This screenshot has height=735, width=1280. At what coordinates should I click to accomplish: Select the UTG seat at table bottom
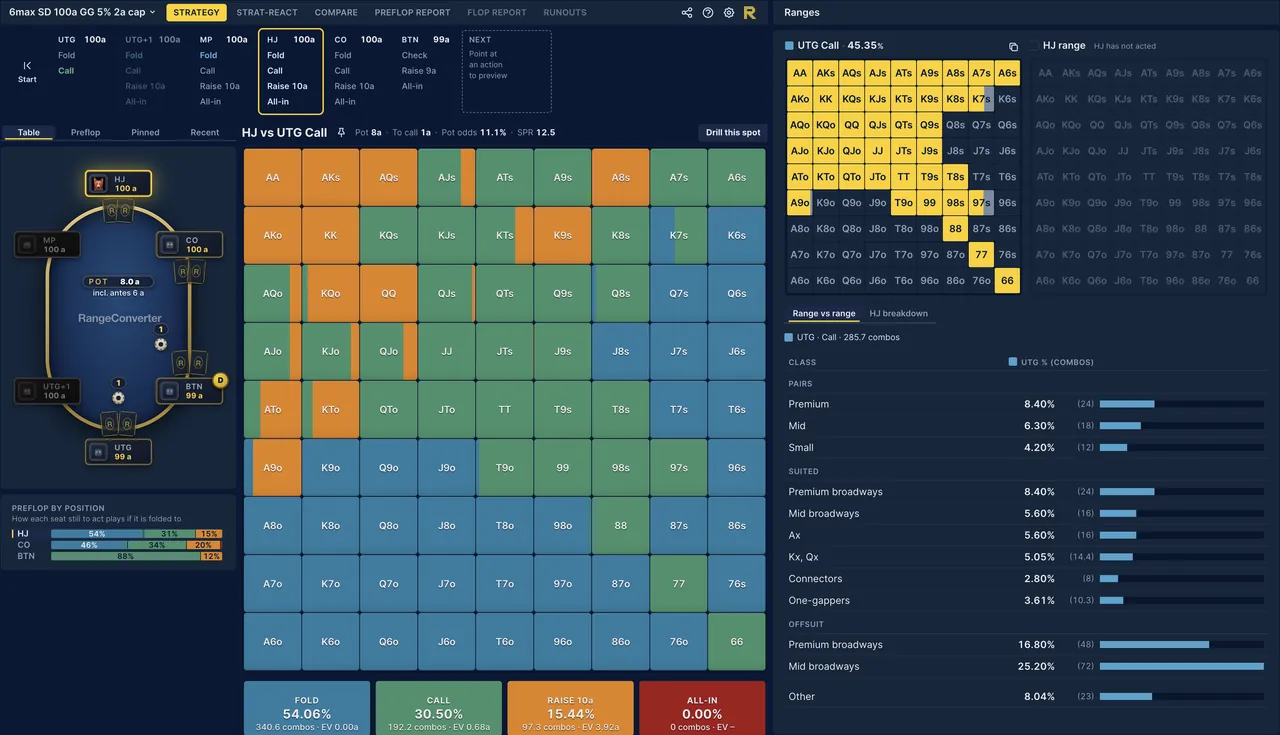click(x=118, y=452)
